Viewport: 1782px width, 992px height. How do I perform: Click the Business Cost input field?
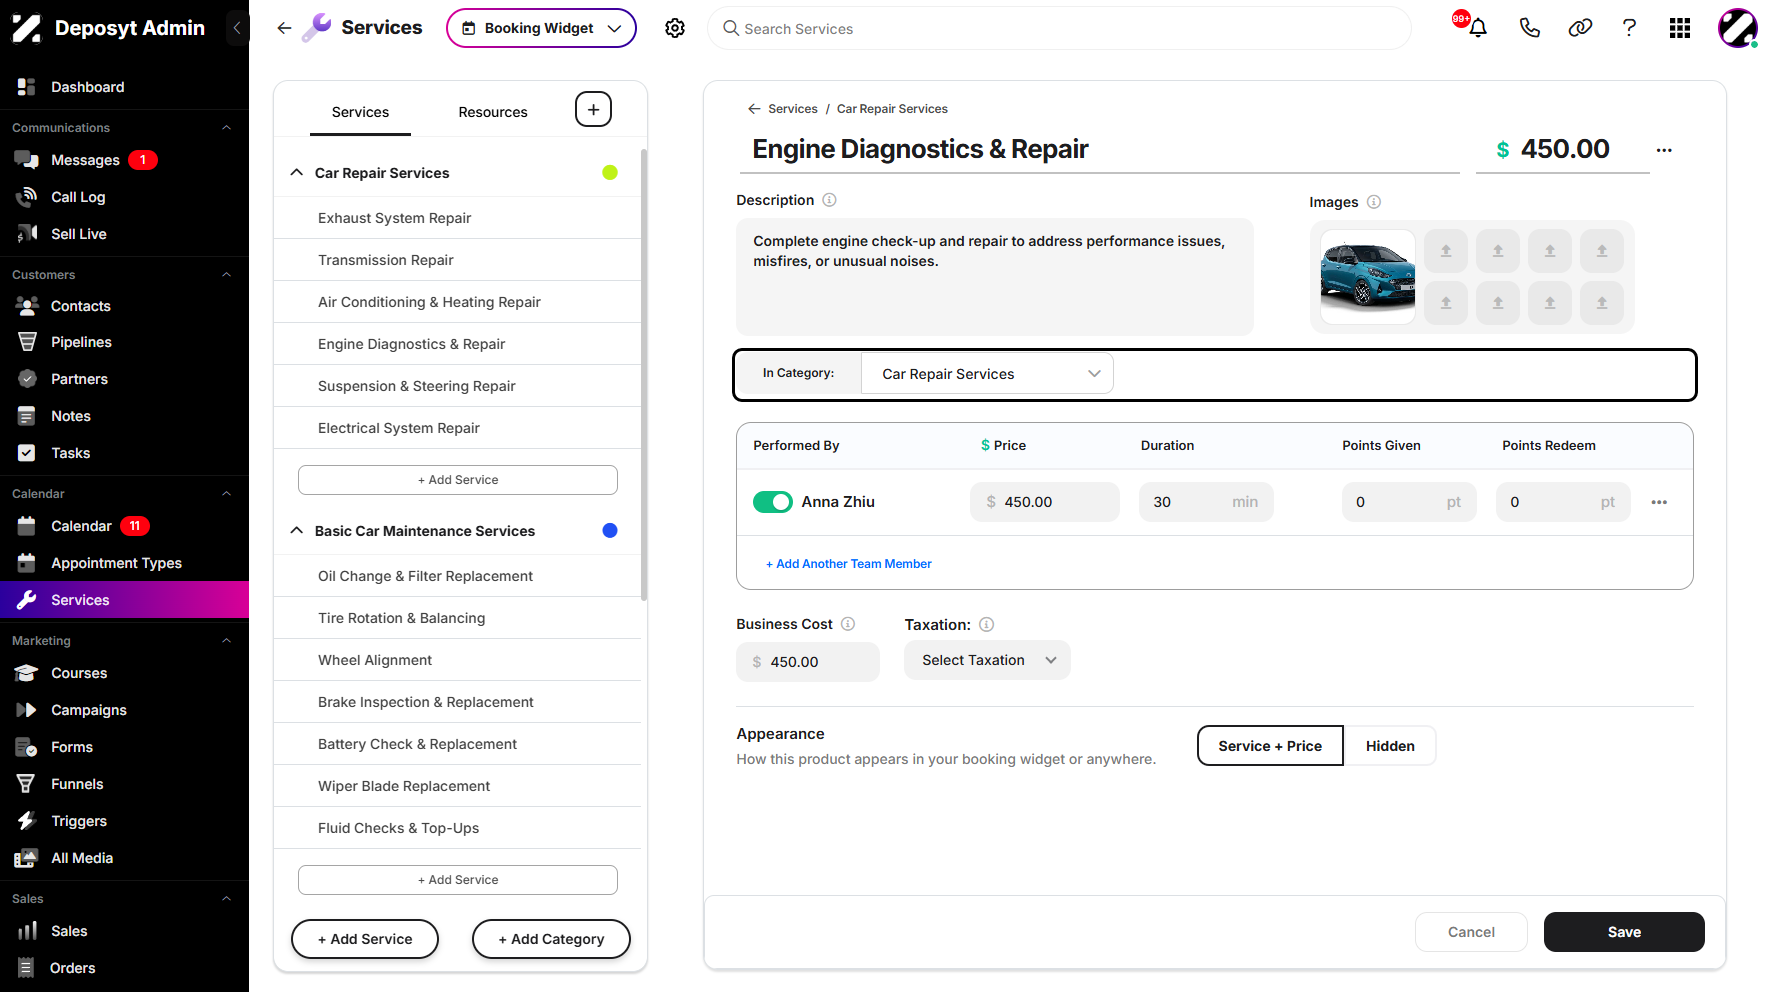(x=808, y=662)
